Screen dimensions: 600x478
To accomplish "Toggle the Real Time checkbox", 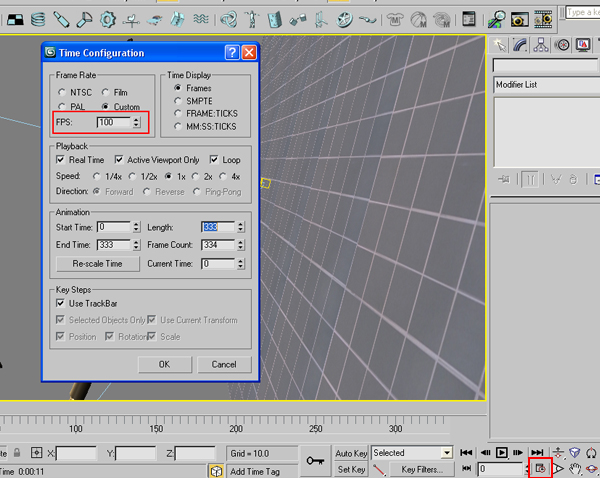I will coord(60,159).
